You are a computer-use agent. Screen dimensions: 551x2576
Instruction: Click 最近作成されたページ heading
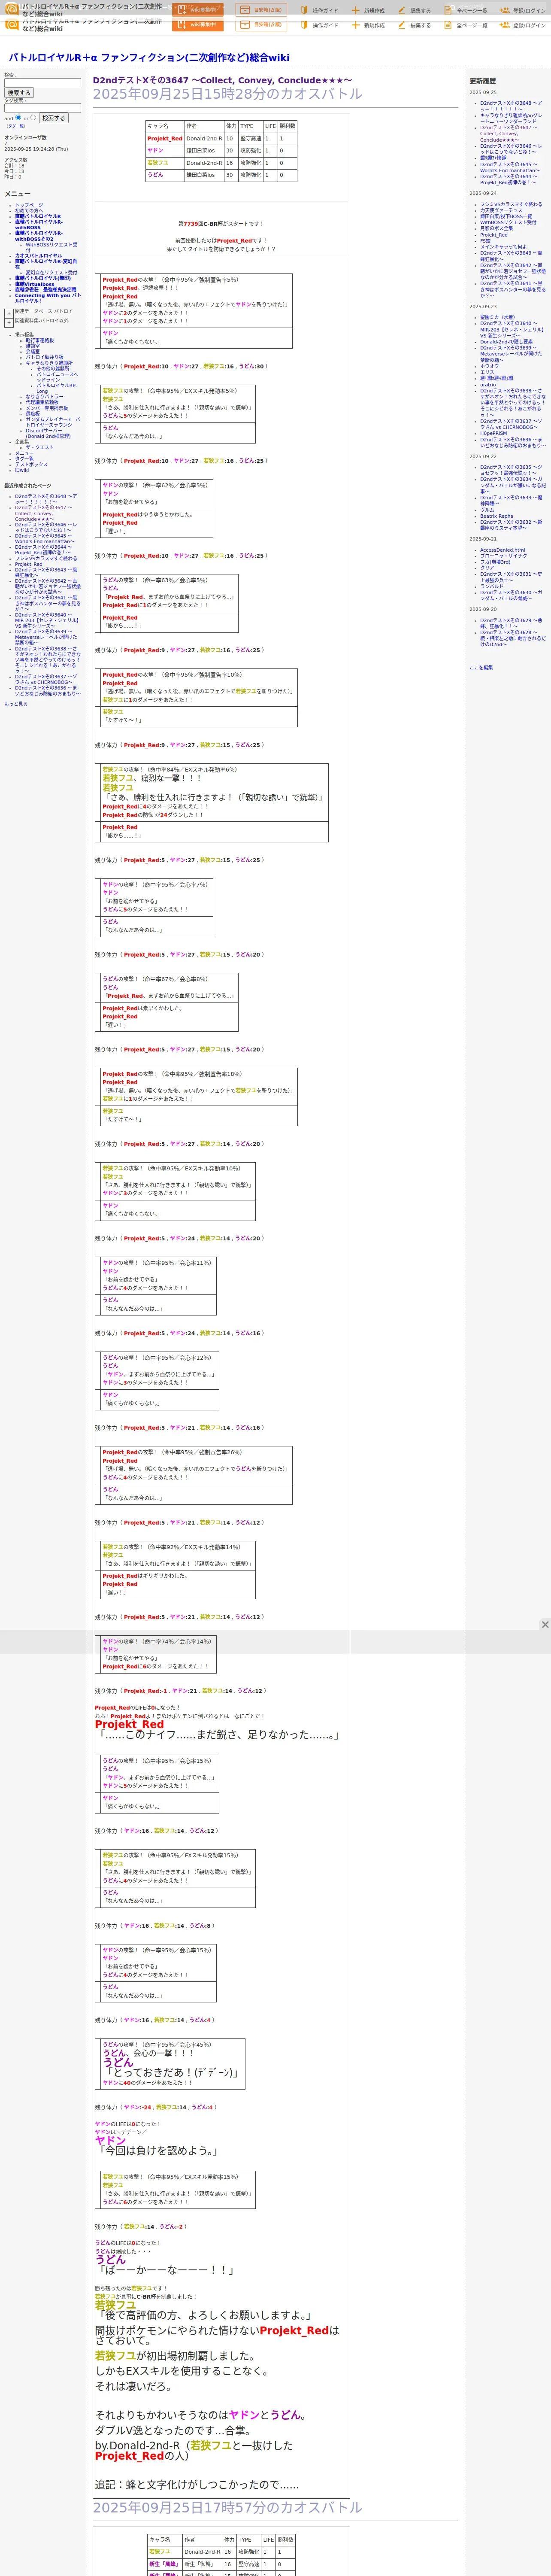click(28, 486)
